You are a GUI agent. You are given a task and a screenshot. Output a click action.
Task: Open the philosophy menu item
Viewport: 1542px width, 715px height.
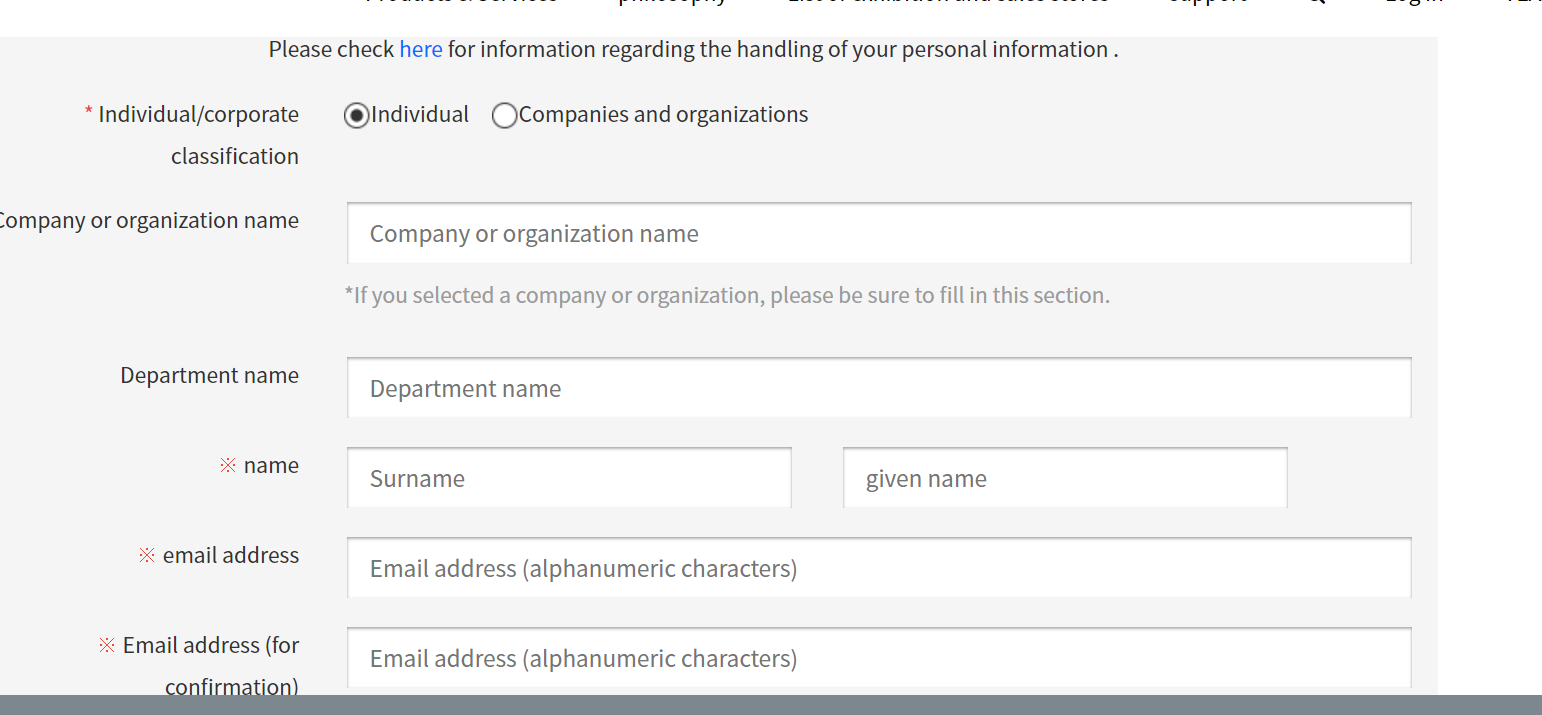[672, 3]
